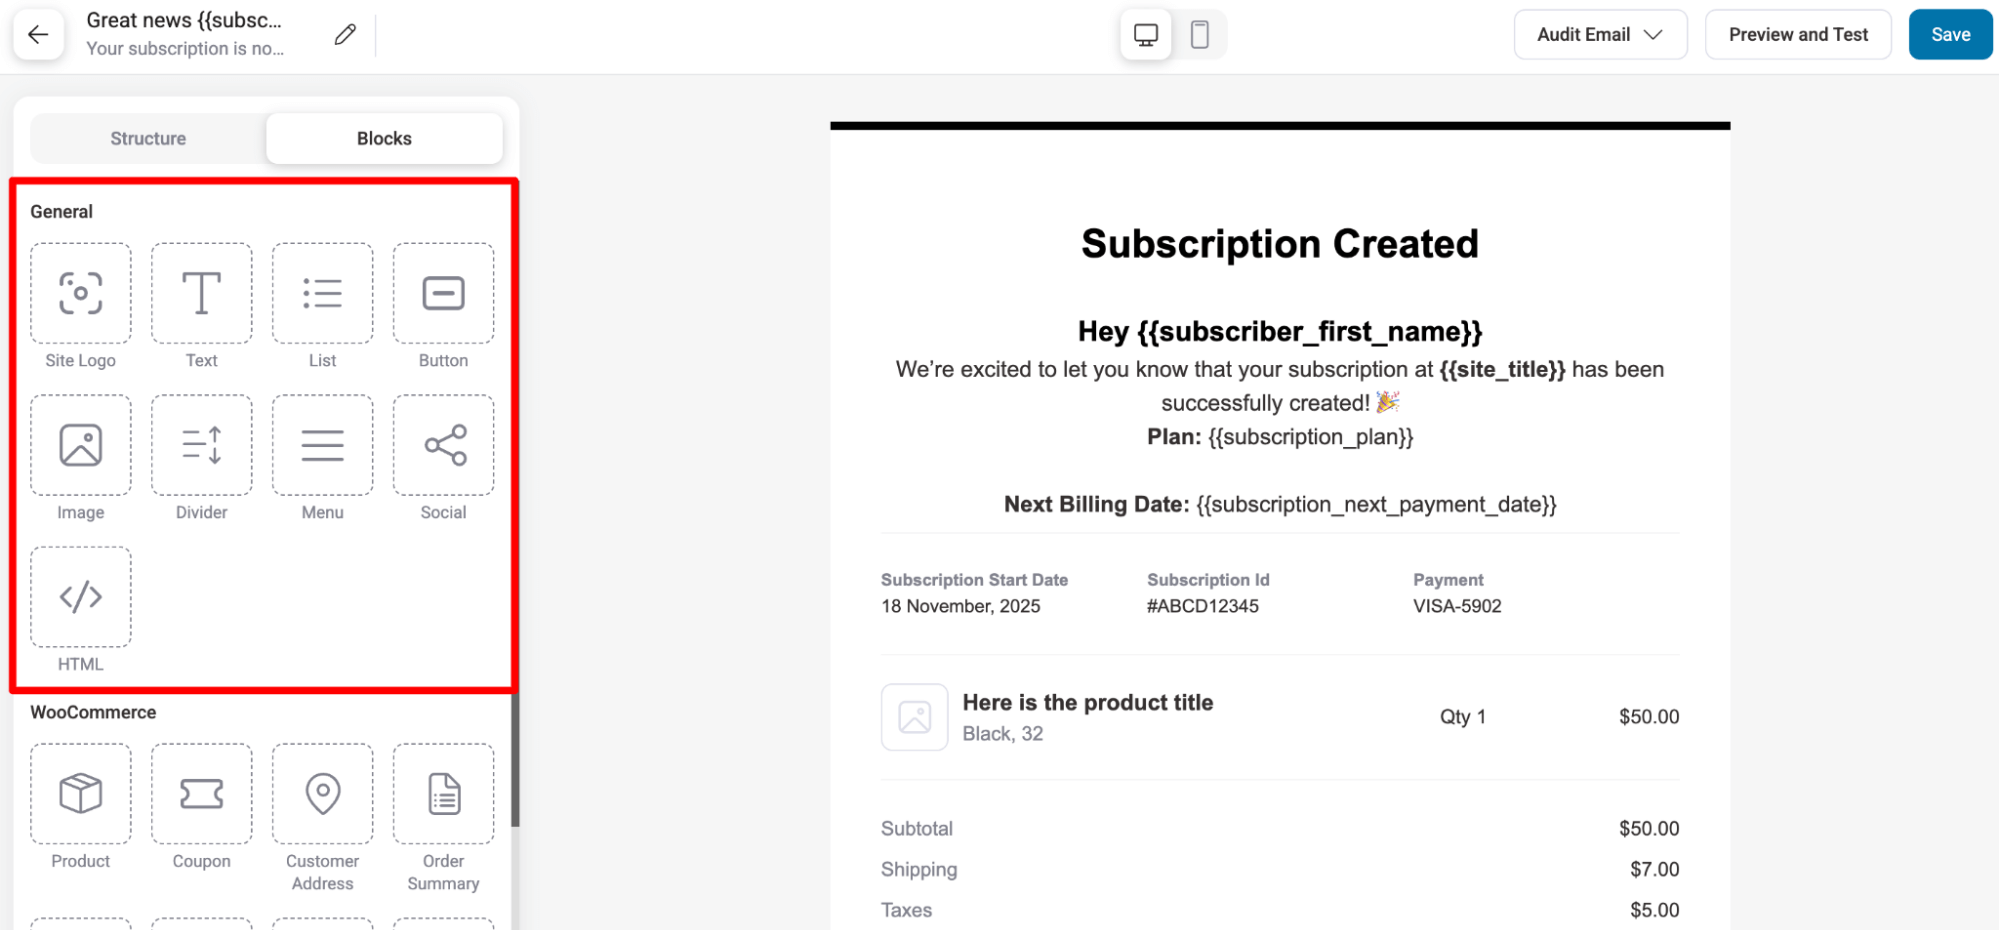The width and height of the screenshot is (1999, 931).
Task: Insert the Button block
Action: point(443,294)
